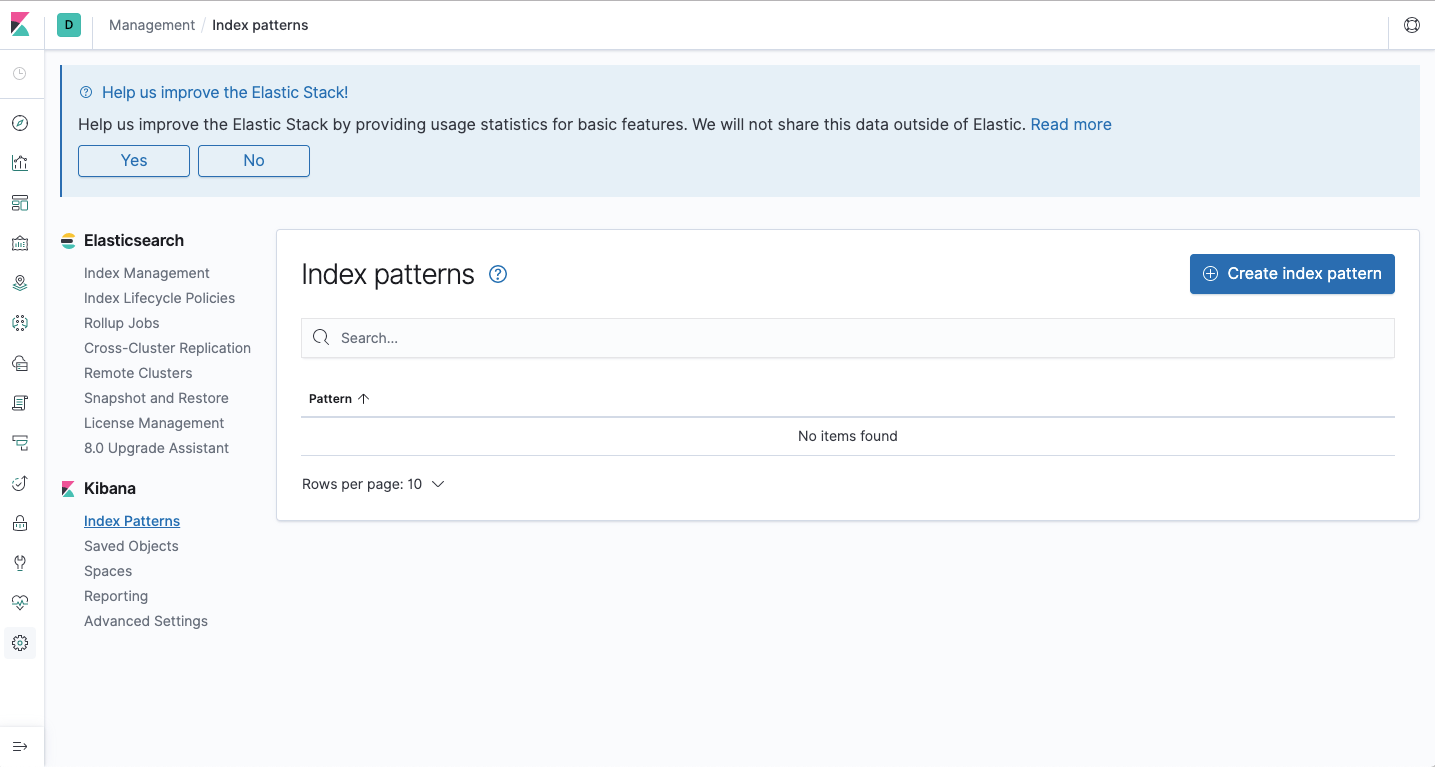Viewport: 1435px width, 767px height.
Task: Click the Kibana logo in the top-left corner
Action: [20, 25]
